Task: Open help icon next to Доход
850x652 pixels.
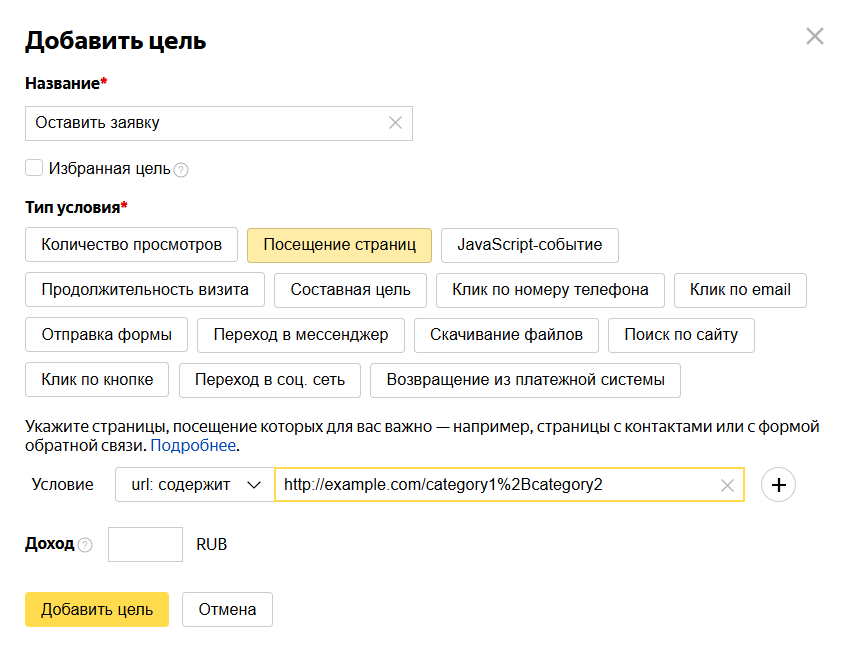Action: pyautogui.click(x=85, y=545)
